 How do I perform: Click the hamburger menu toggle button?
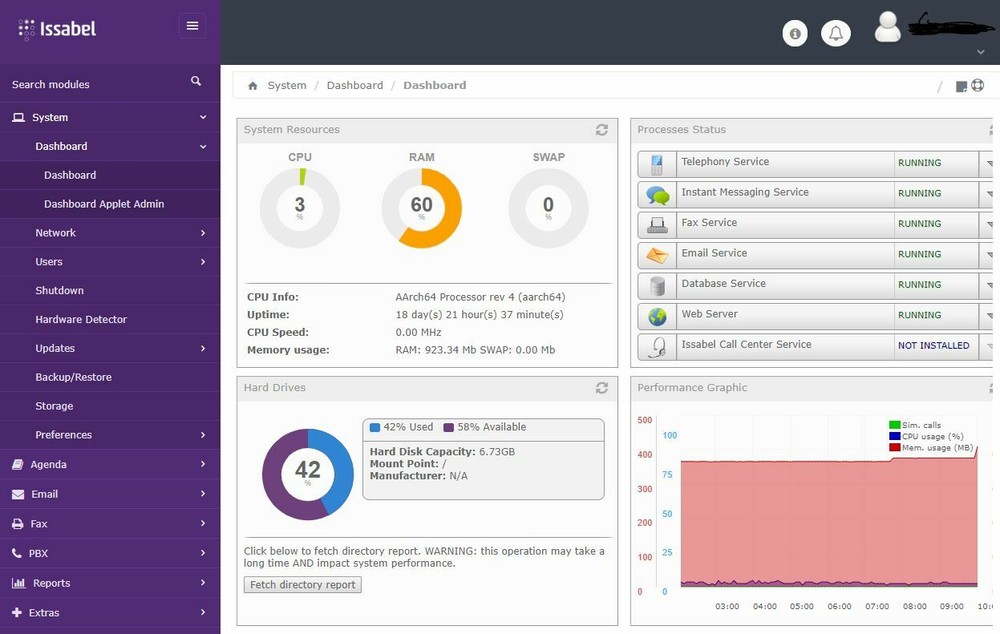pyautogui.click(x=192, y=26)
